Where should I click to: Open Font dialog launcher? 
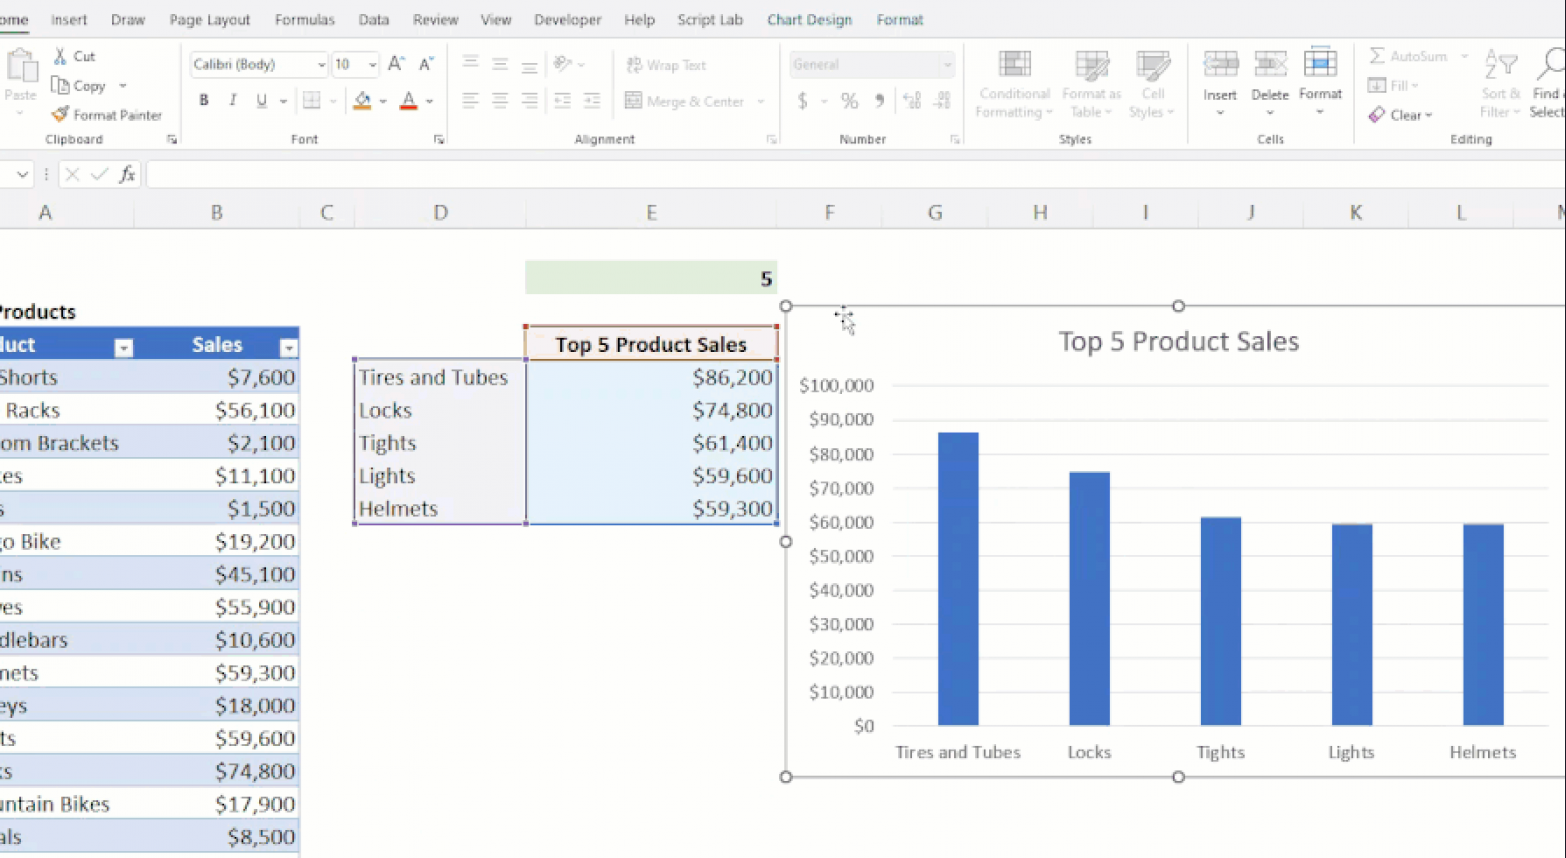point(439,140)
